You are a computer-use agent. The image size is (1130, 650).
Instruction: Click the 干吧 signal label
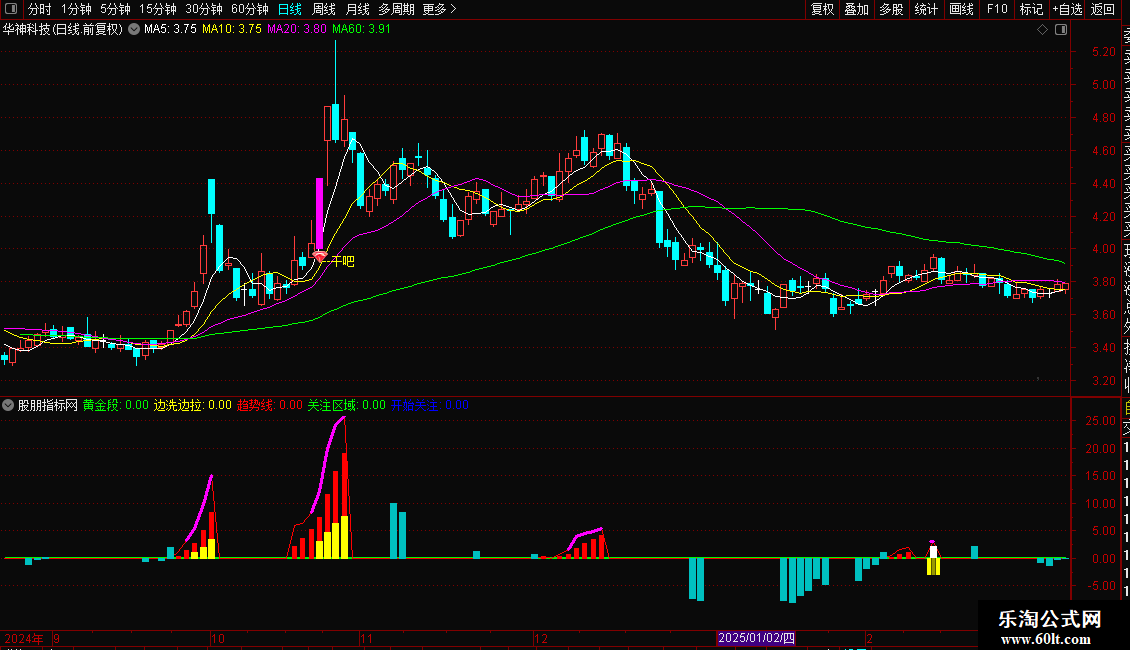coord(343,261)
